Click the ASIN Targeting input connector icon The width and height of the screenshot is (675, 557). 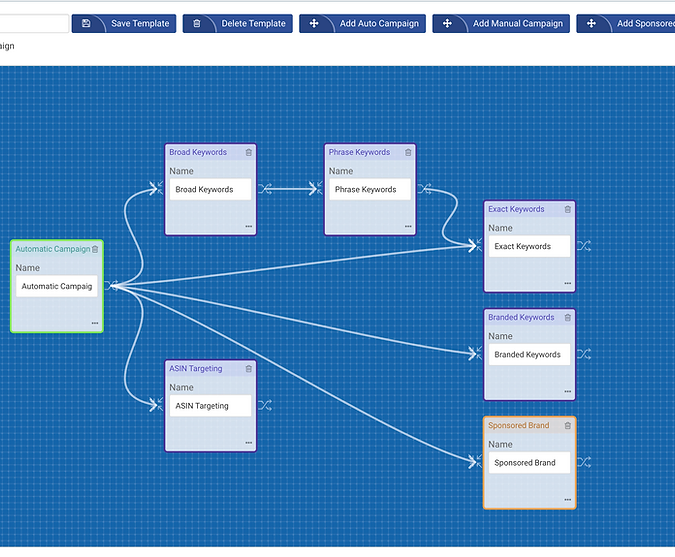160,405
